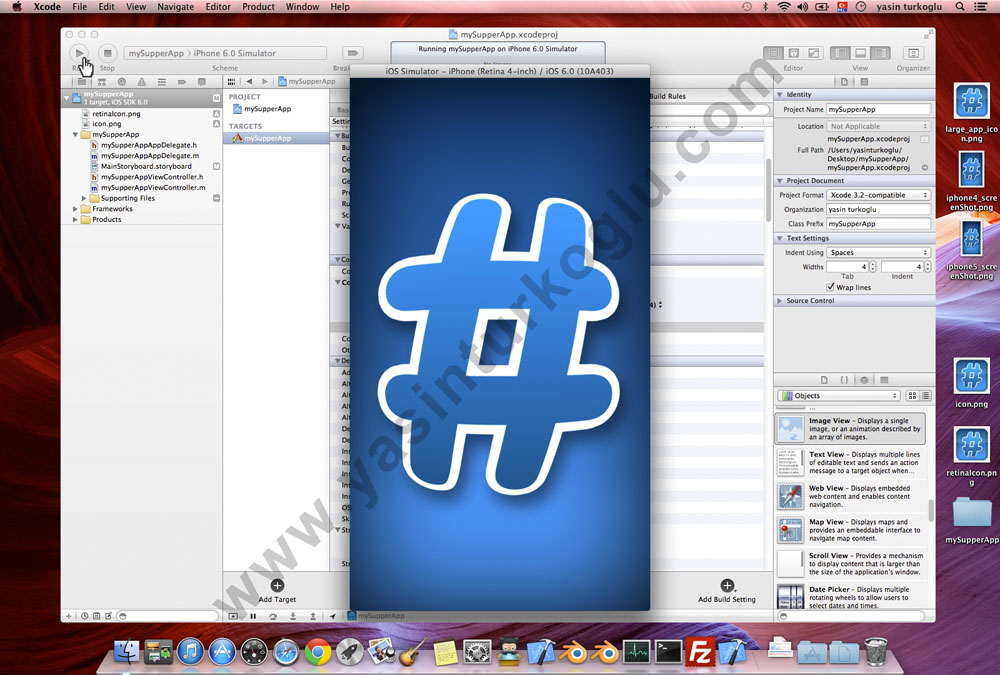Expand the Source Control section
1000x675 pixels.
[x=779, y=300]
